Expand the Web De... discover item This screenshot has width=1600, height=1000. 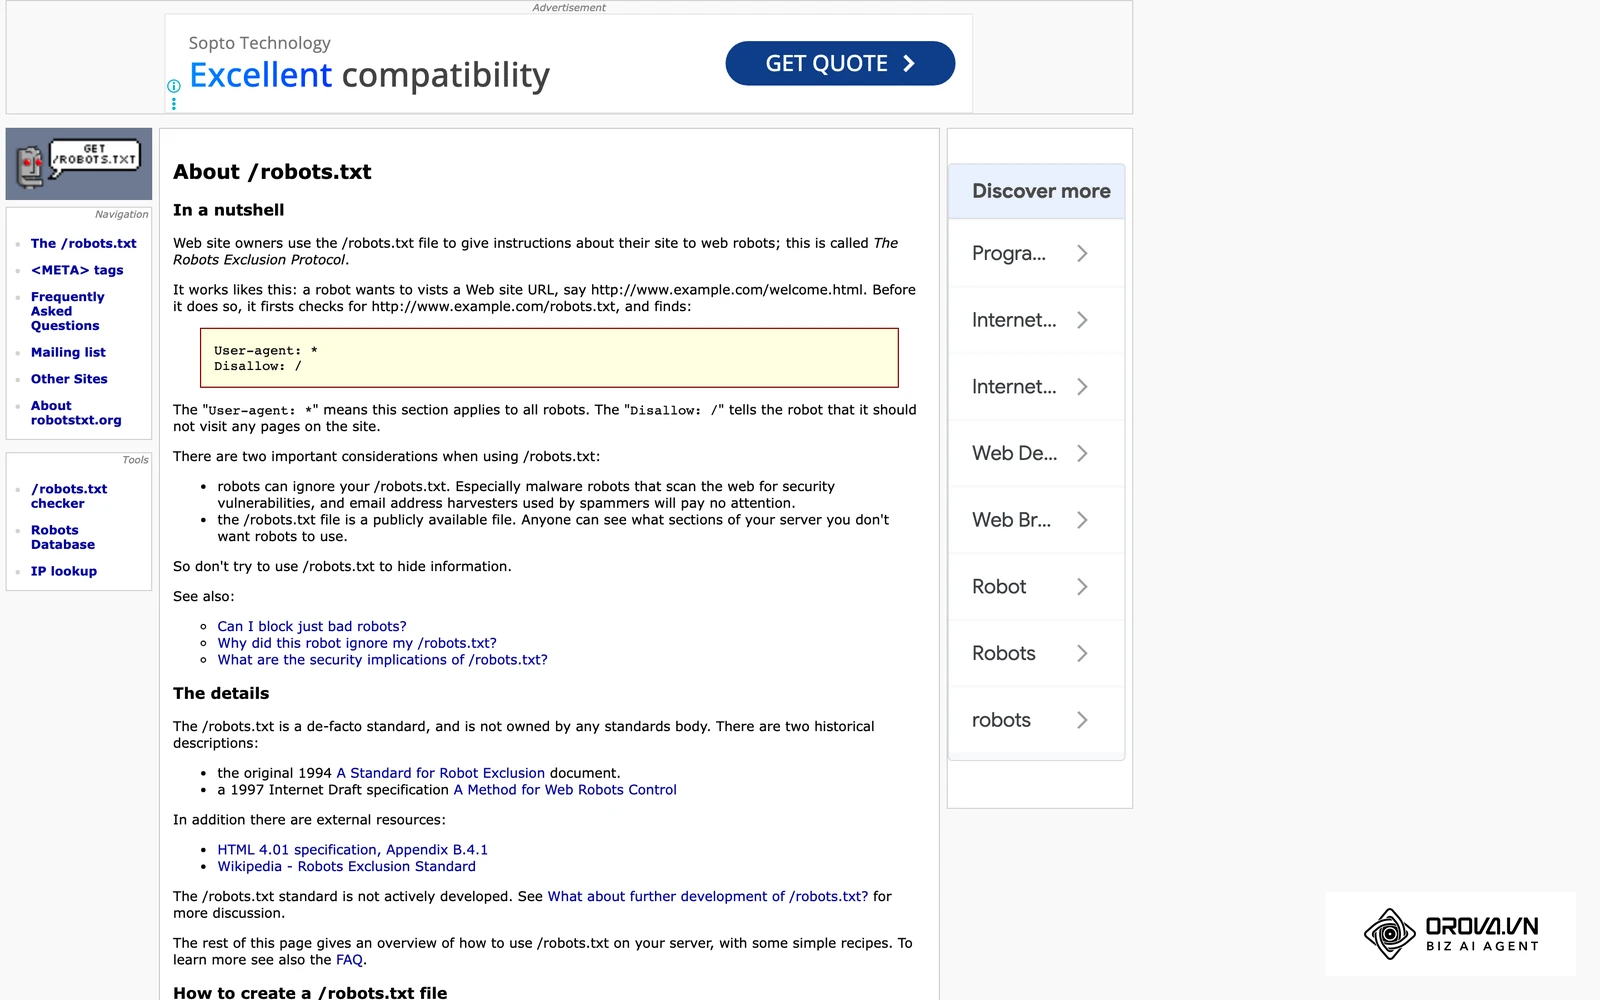pos(1036,453)
